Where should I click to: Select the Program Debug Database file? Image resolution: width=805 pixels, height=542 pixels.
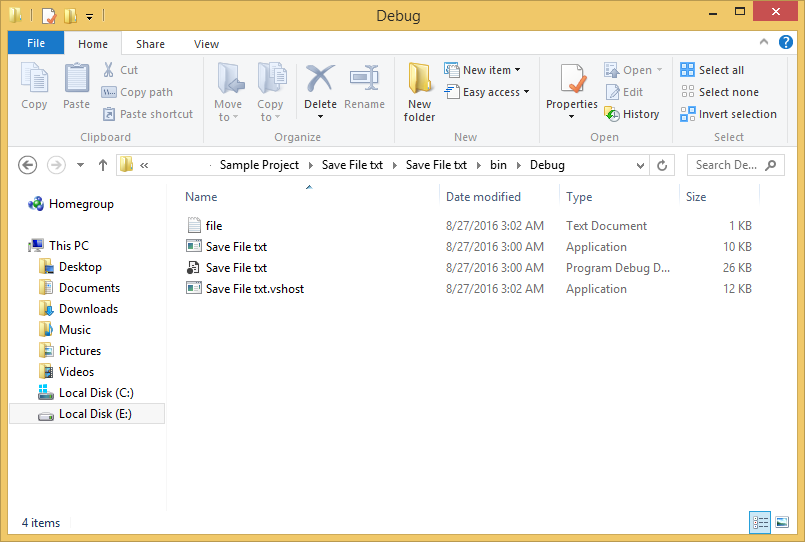(x=469, y=268)
